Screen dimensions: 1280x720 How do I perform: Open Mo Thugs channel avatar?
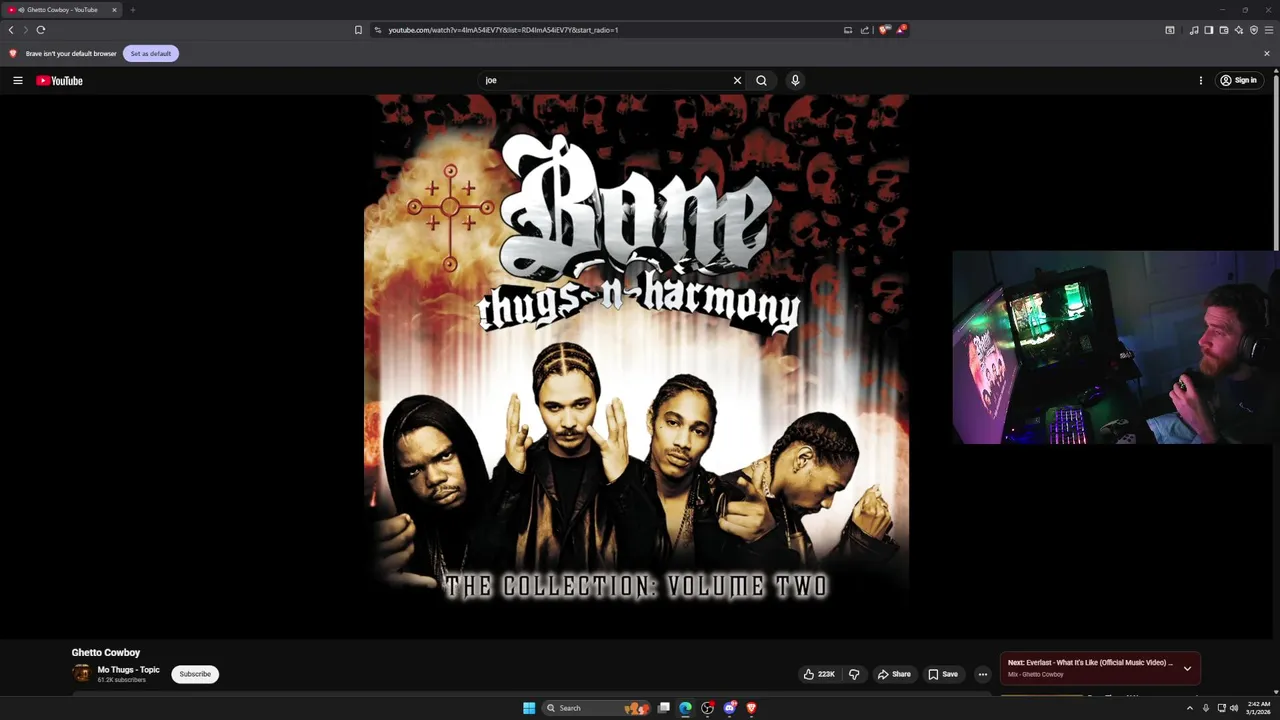81,674
